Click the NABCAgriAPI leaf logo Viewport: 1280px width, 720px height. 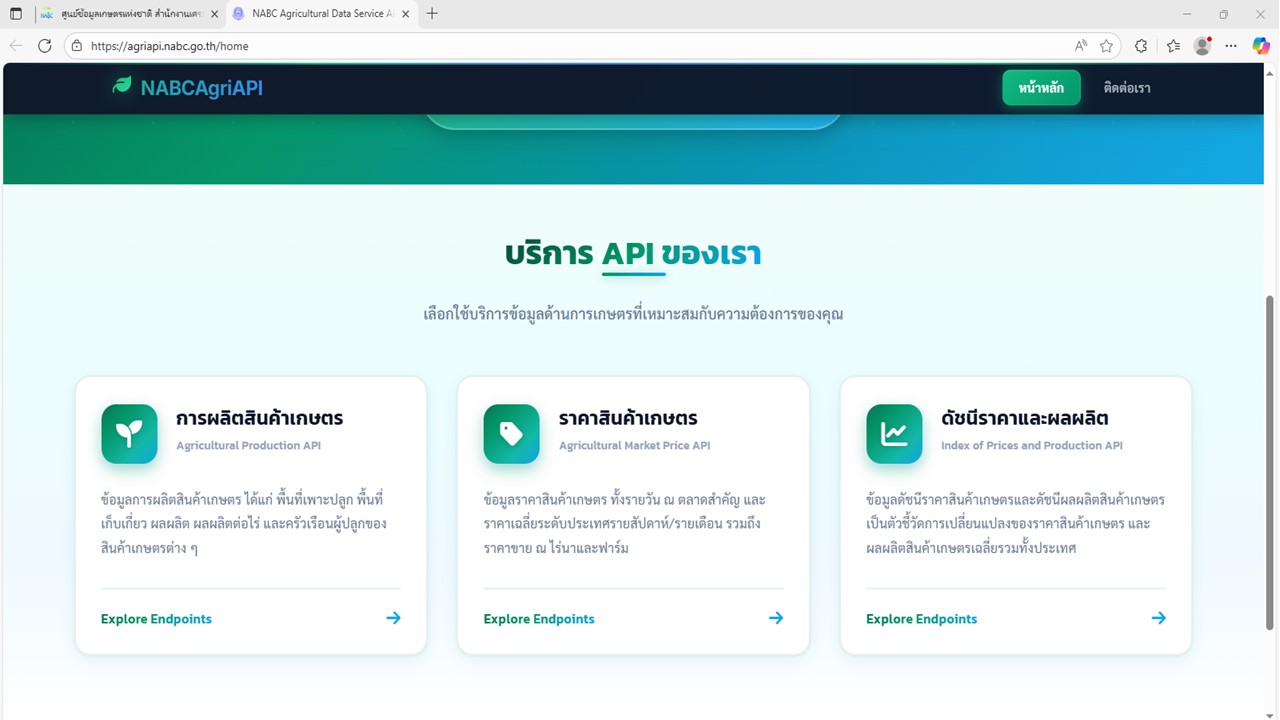[121, 86]
